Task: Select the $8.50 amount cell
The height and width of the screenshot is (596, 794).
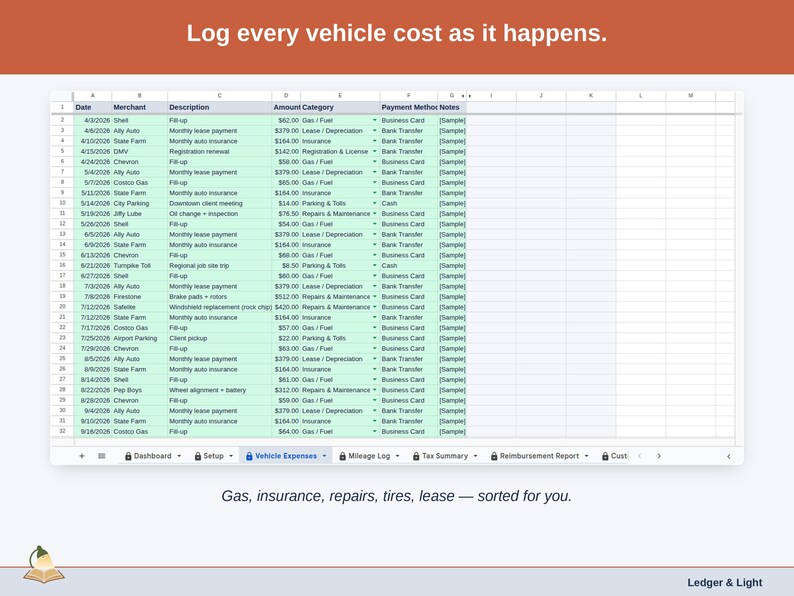Action: coord(286,265)
